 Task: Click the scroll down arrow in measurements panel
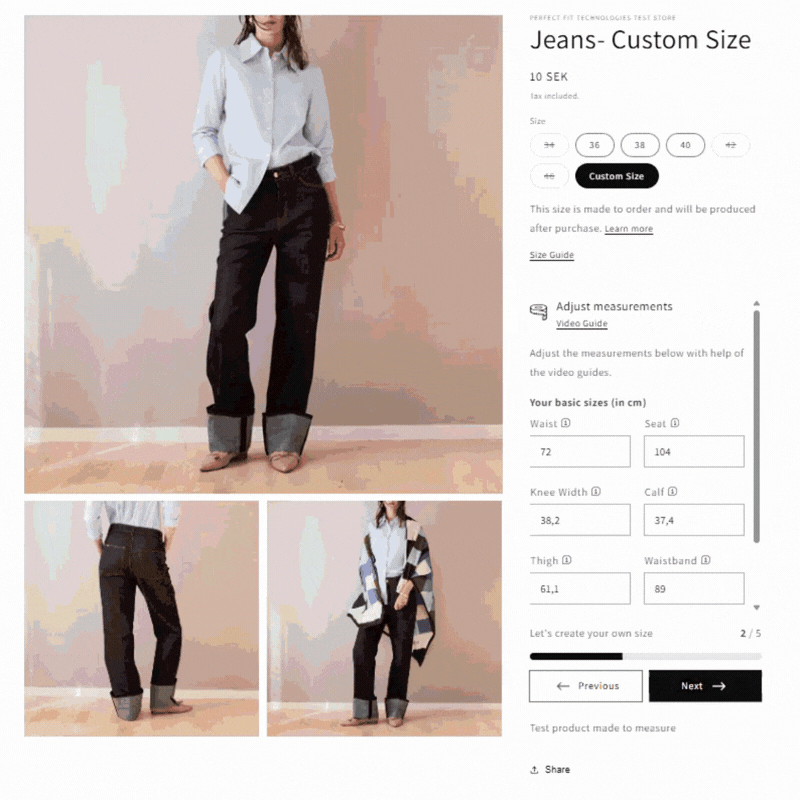(x=757, y=607)
